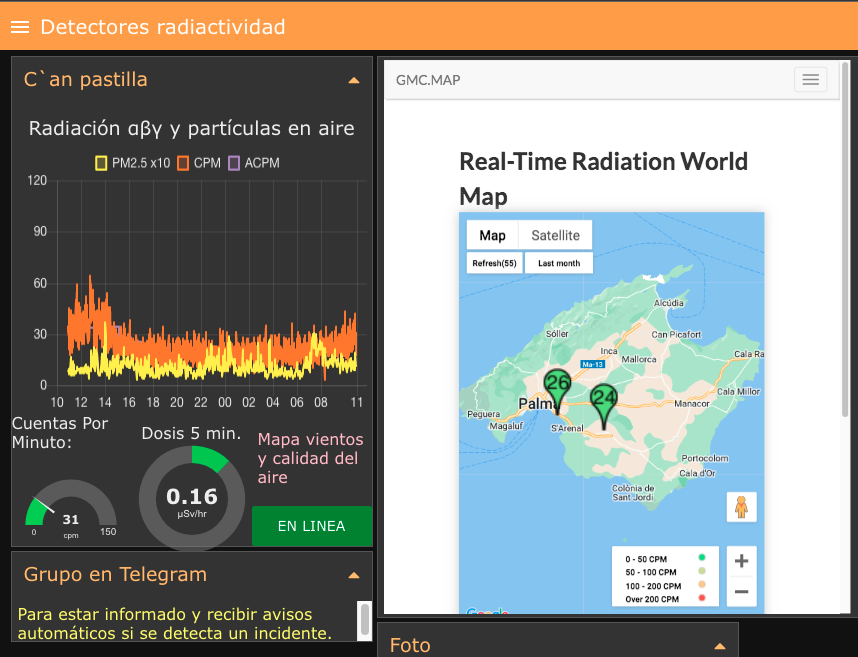Collapse the C`an pastilla panel
This screenshot has height=657, width=858.
[353, 80]
